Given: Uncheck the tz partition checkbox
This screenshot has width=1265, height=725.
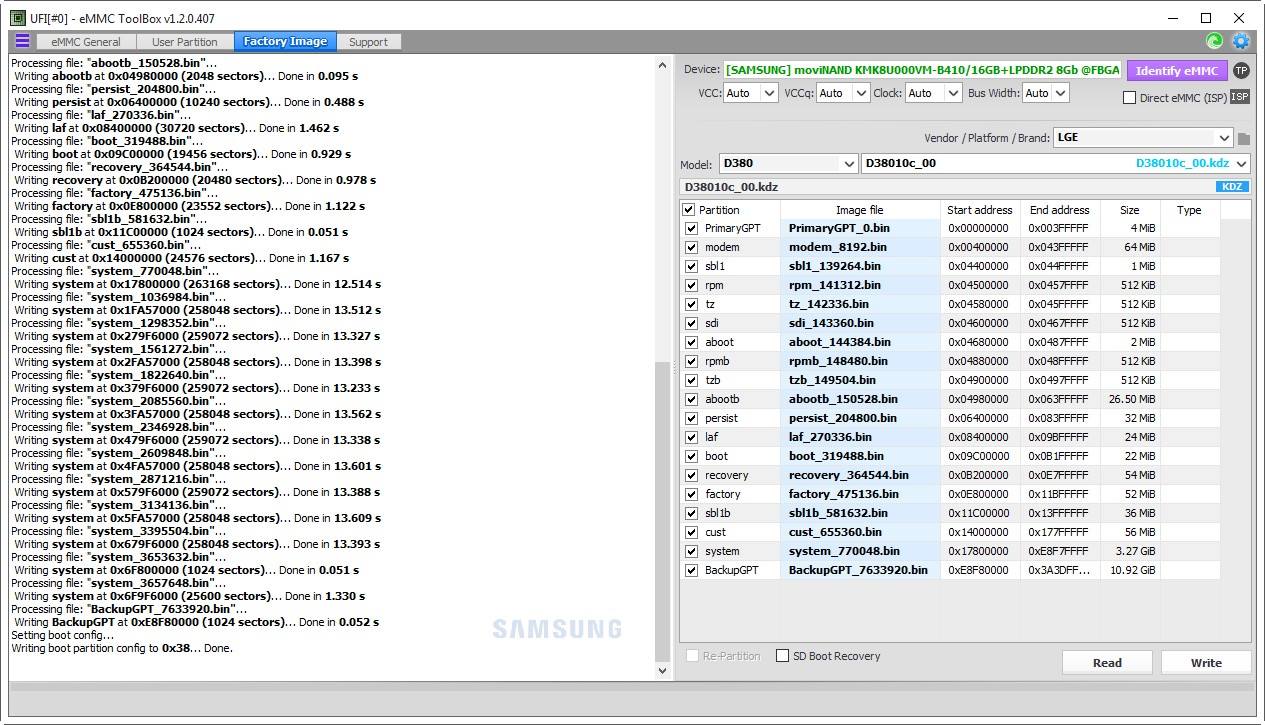Looking at the screenshot, I should click(x=691, y=304).
